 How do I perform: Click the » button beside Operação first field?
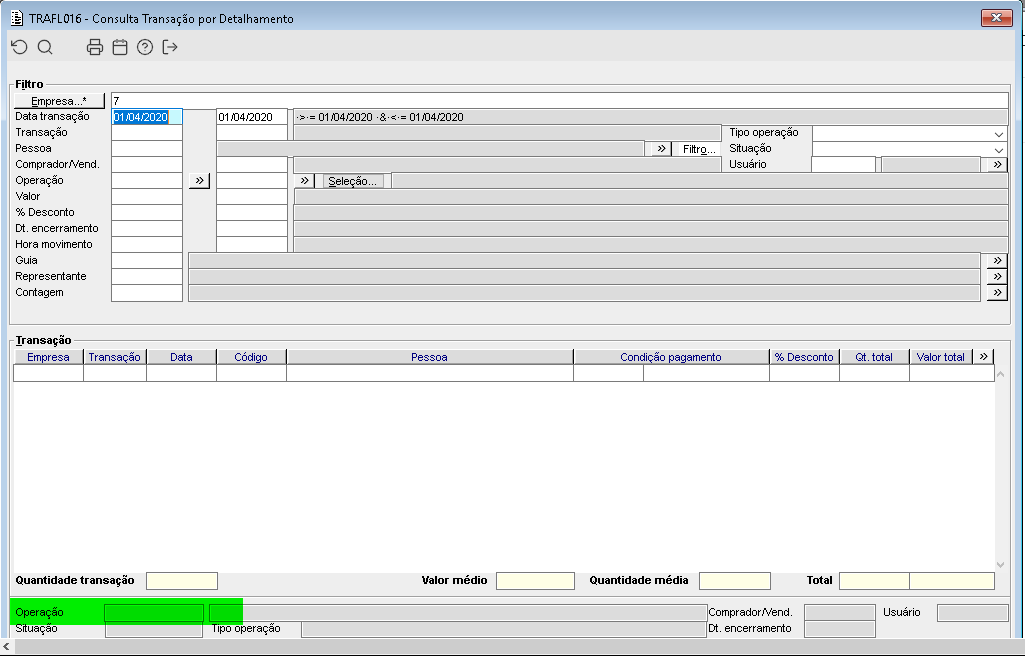199,180
